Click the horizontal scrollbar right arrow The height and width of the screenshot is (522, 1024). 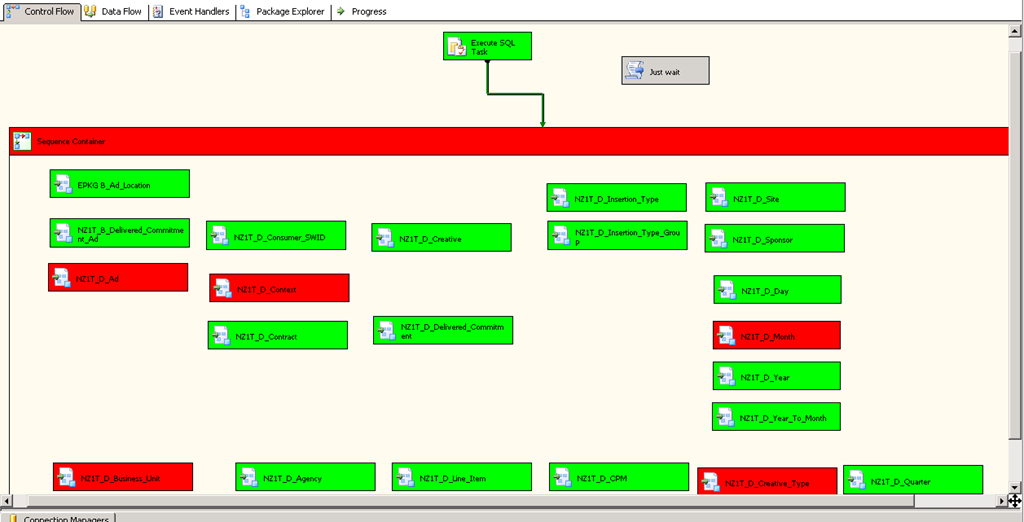pyautogui.click(x=1002, y=500)
